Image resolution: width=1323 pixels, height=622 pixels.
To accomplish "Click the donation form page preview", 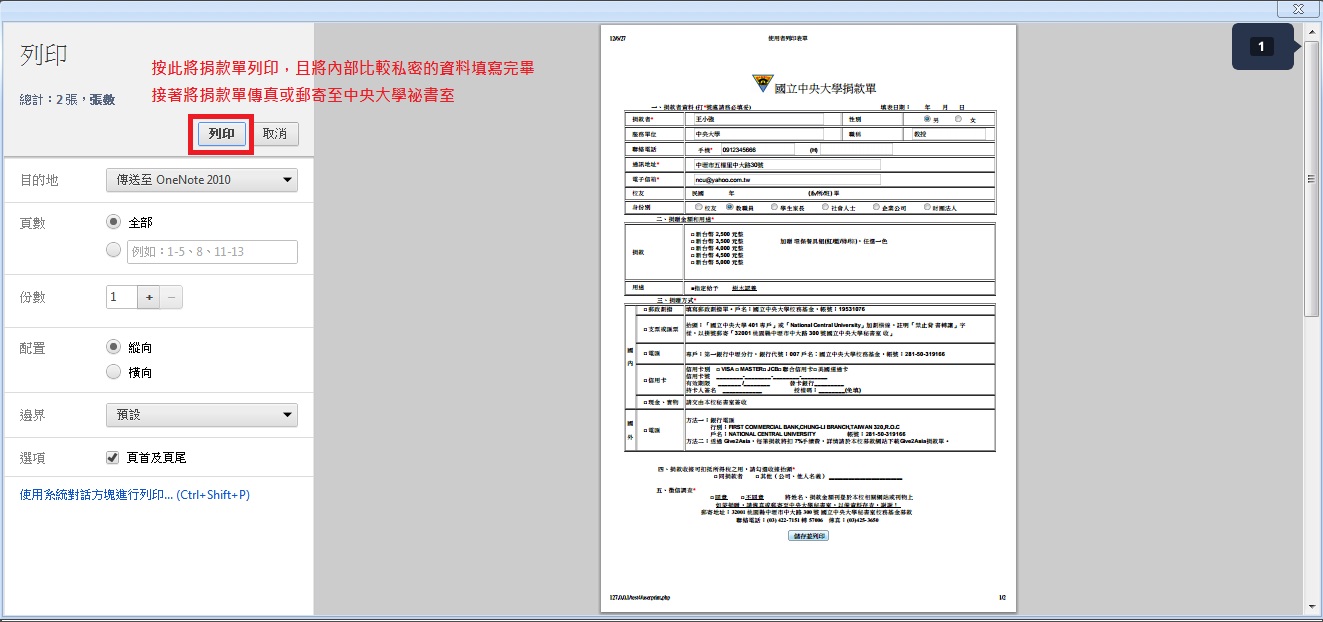I will (x=809, y=318).
